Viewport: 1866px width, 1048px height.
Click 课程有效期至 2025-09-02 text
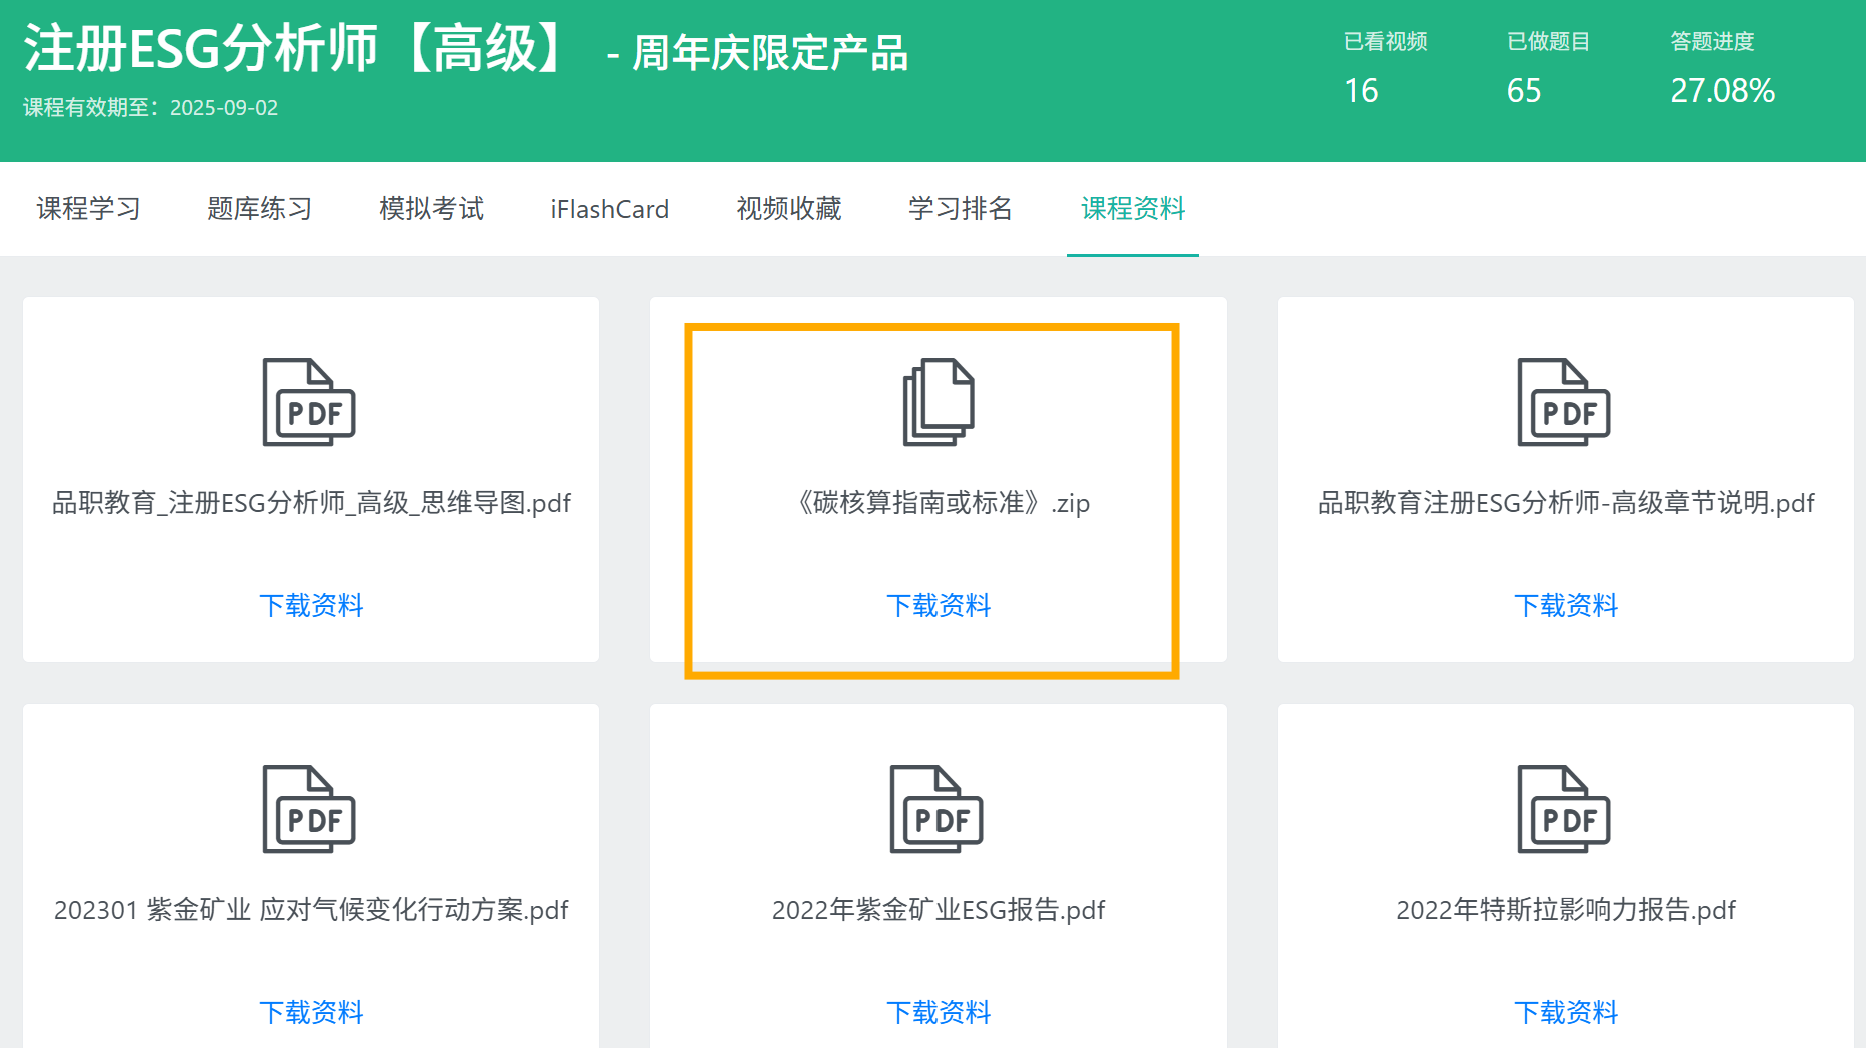click(150, 107)
